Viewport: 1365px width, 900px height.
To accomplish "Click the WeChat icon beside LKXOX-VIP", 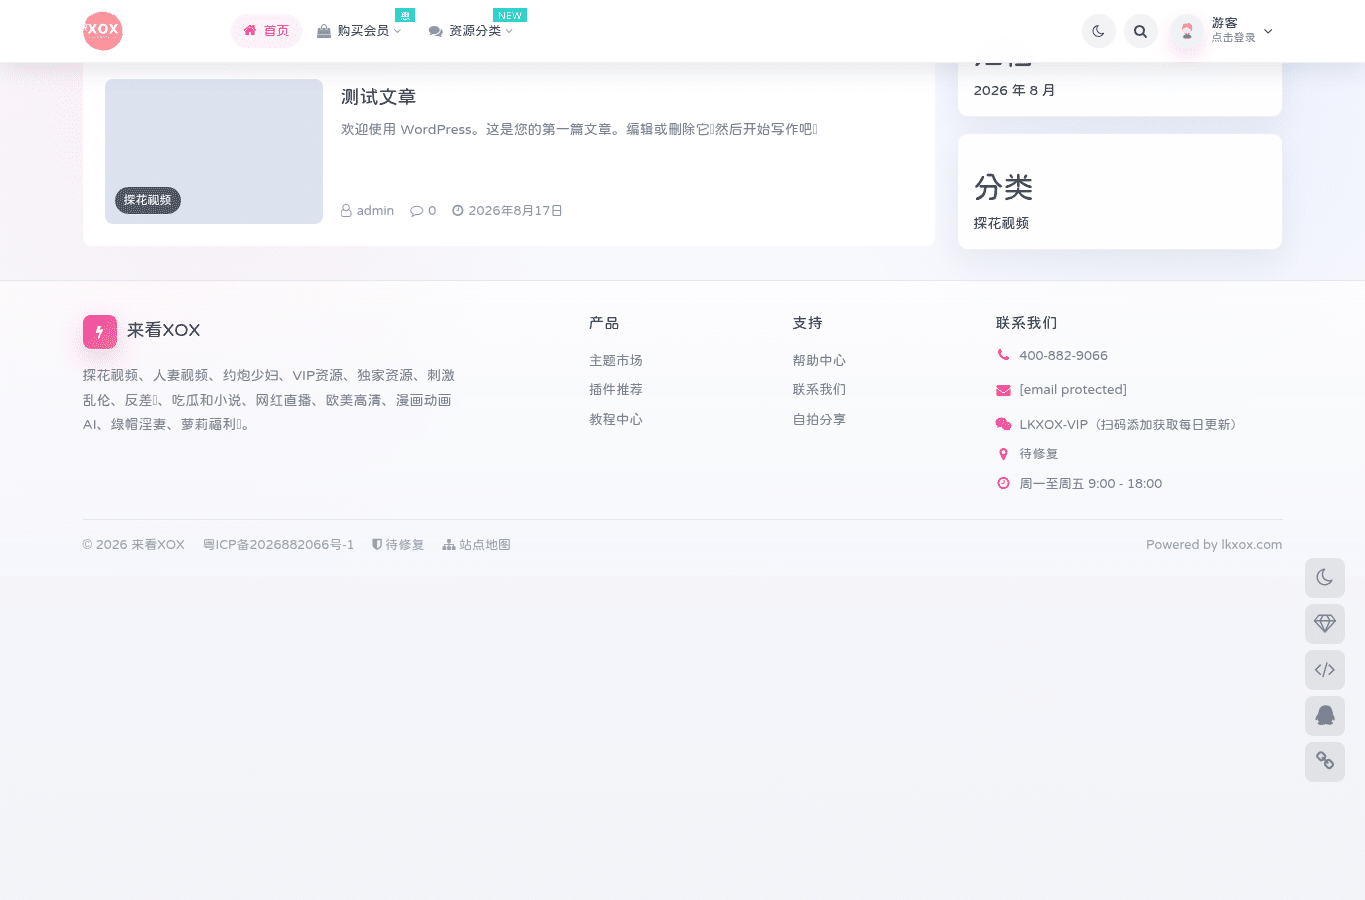I will tap(1003, 424).
